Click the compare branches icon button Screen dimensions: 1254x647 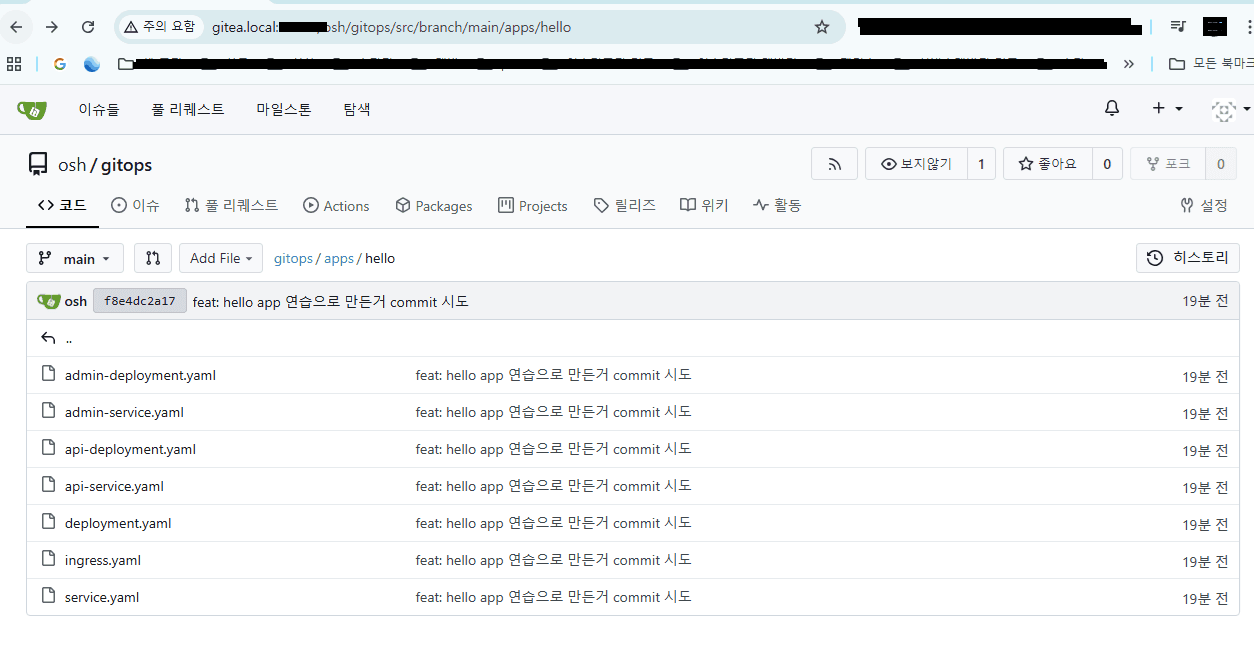[x=153, y=258]
